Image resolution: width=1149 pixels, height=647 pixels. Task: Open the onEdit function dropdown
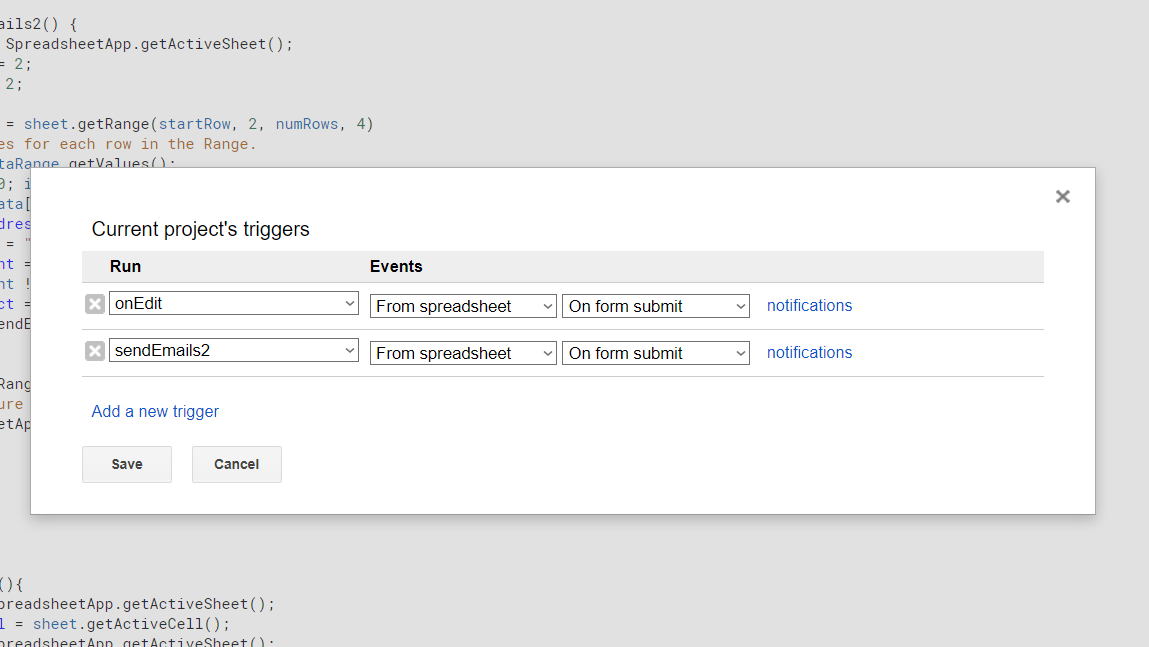pyautogui.click(x=234, y=303)
